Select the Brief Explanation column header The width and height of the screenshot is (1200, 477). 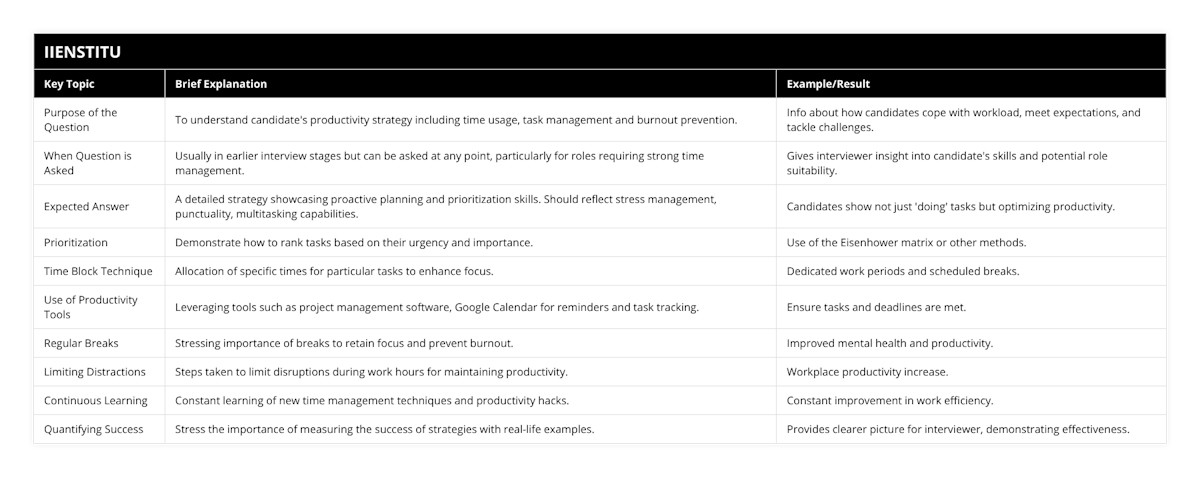[221, 84]
